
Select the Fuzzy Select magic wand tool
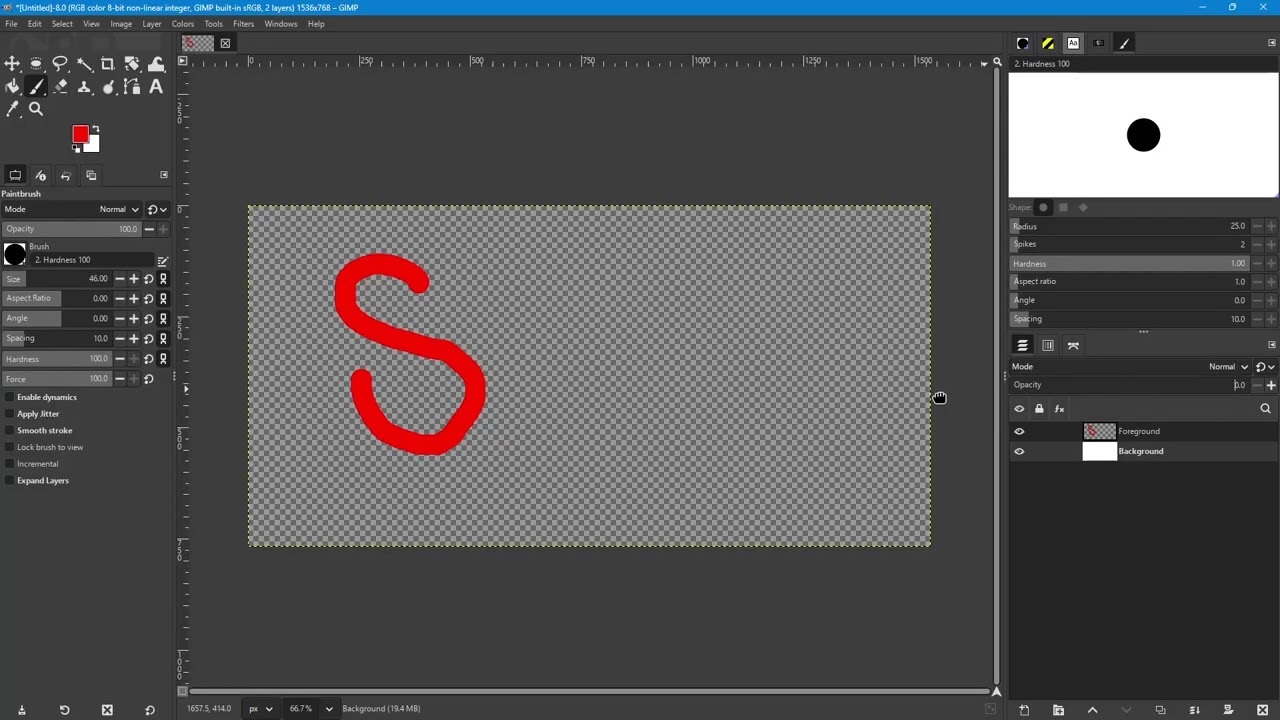click(84, 64)
